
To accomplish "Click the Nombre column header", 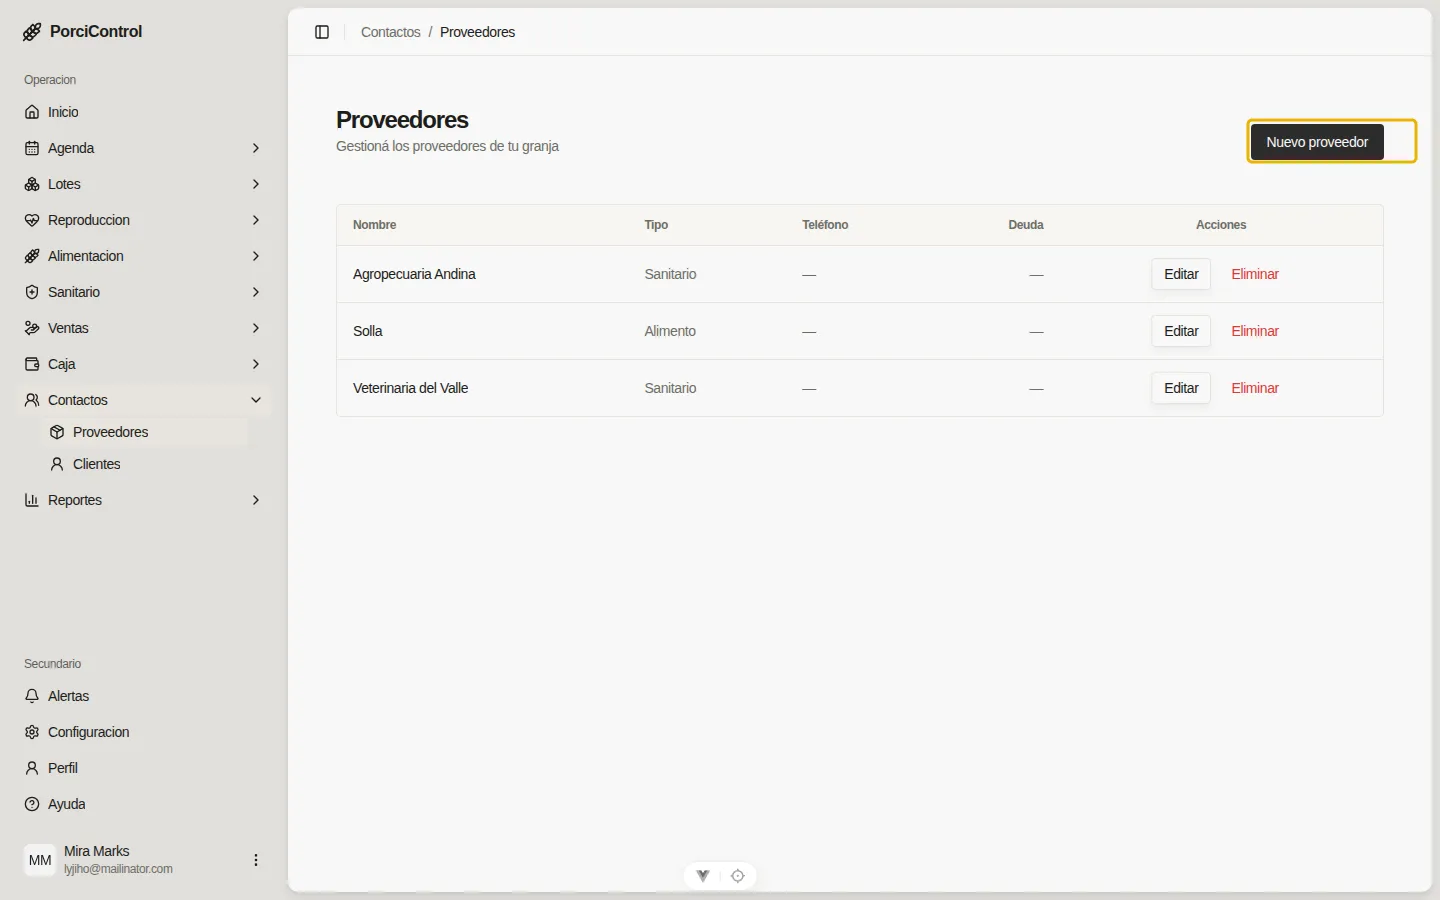I will (375, 225).
